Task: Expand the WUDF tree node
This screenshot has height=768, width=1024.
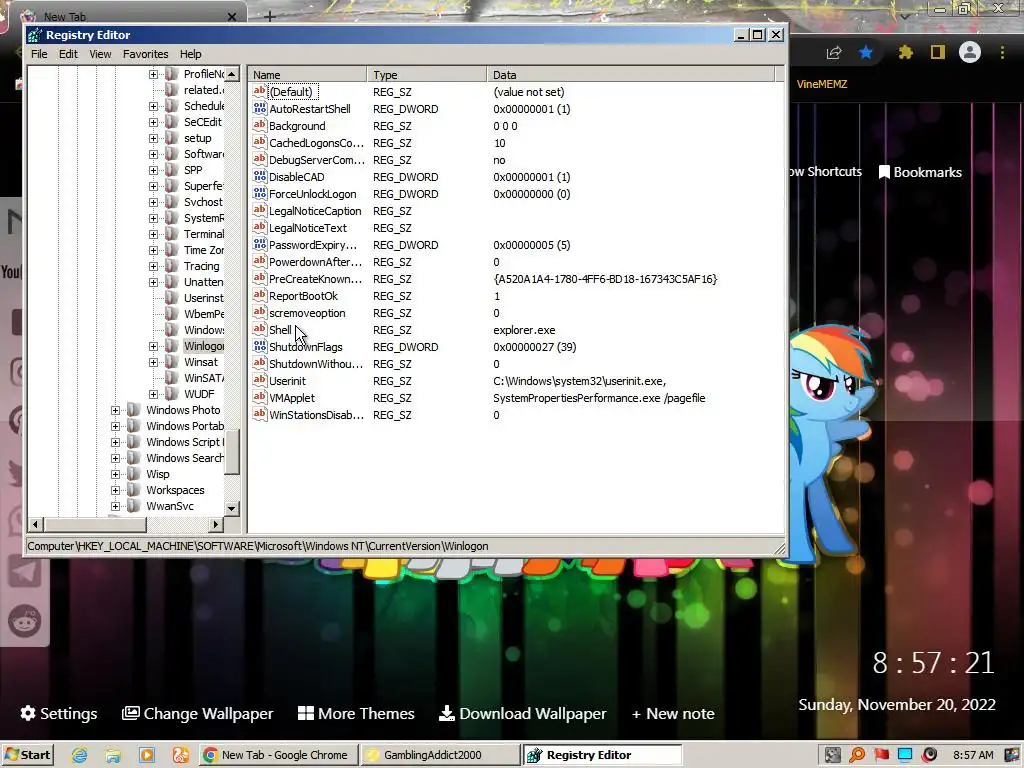Action: pyautogui.click(x=153, y=394)
